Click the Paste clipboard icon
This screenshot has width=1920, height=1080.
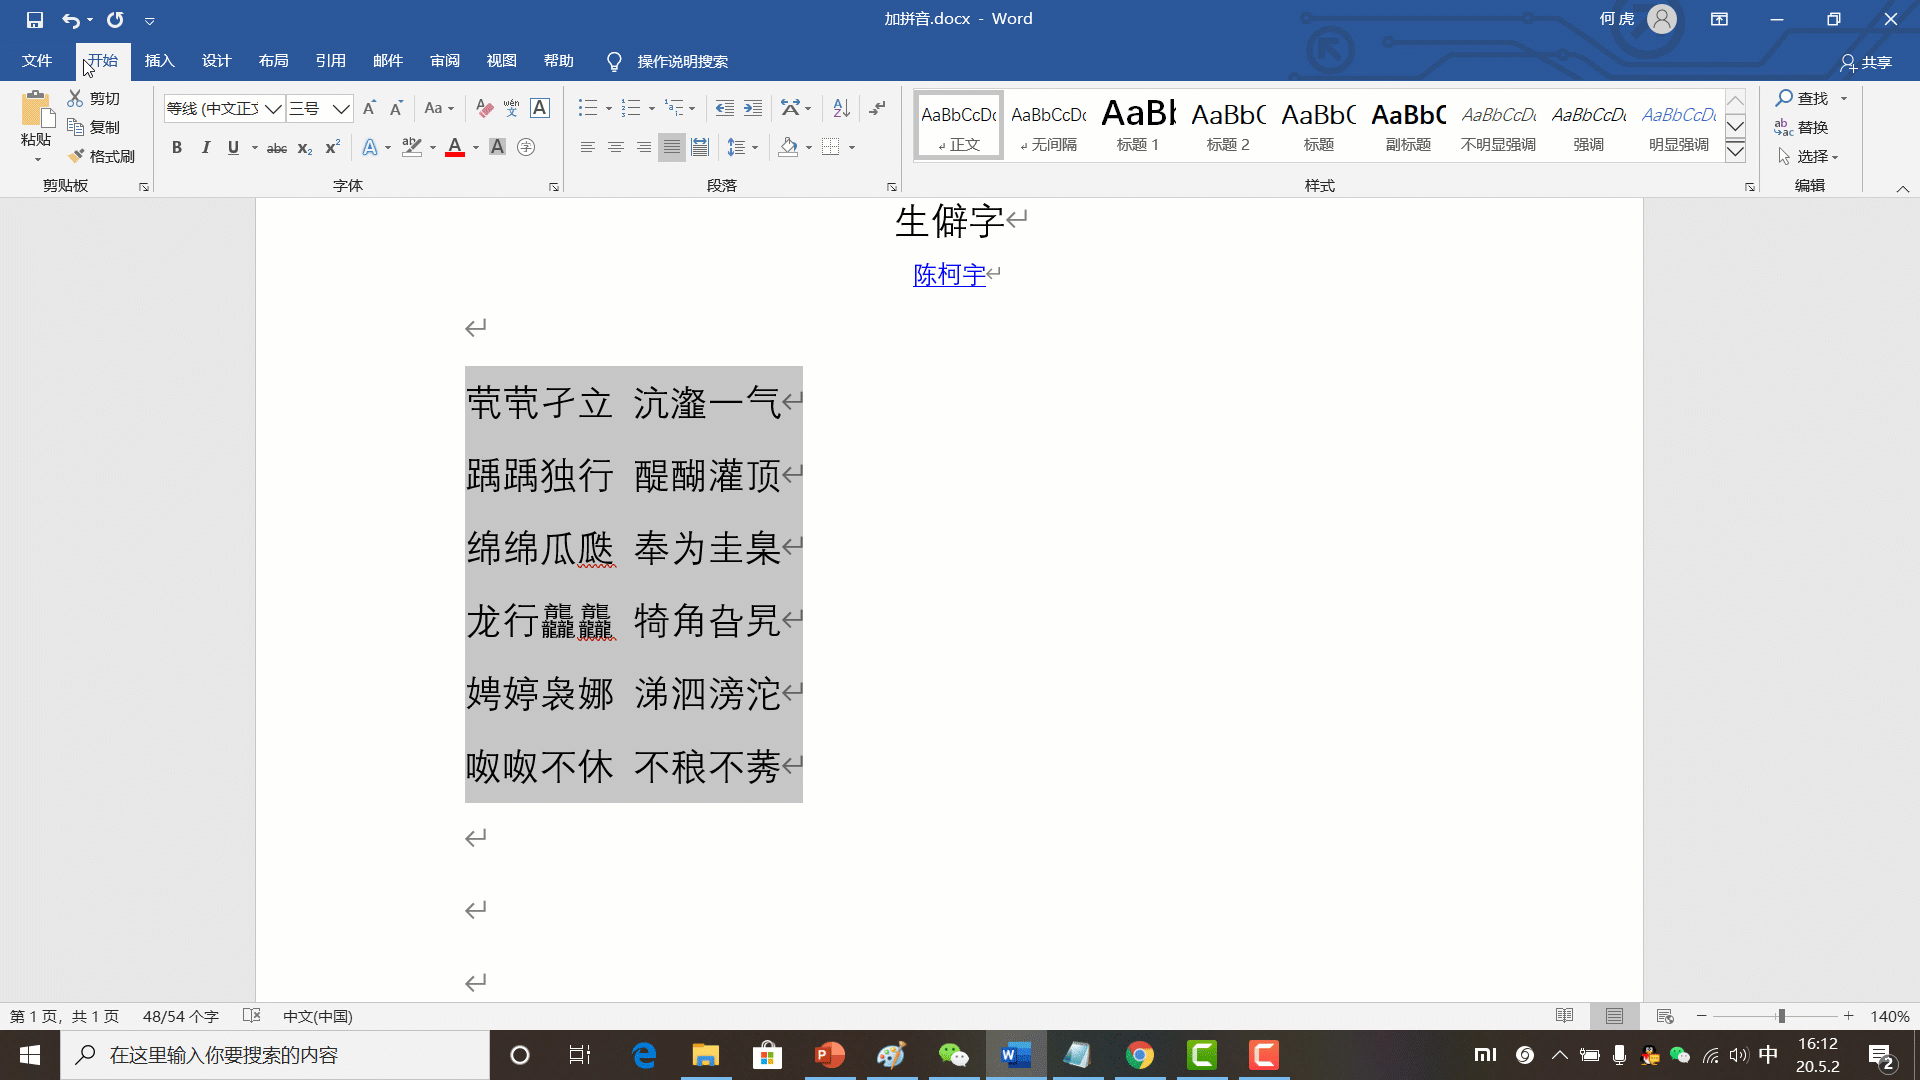pos(36,111)
